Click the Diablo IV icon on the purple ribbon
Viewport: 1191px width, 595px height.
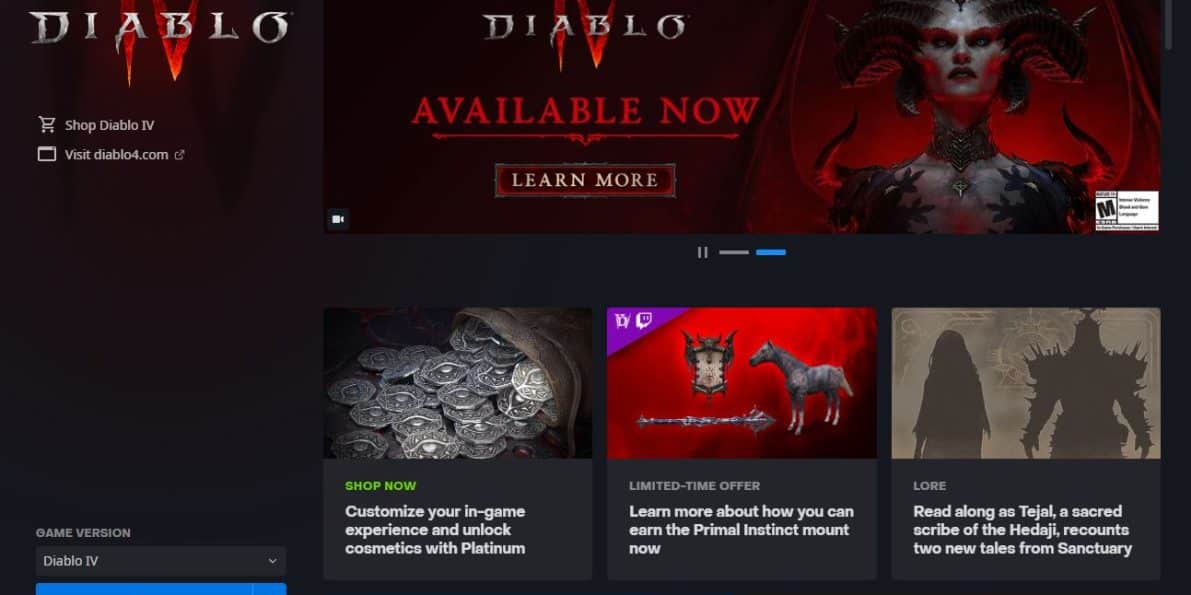(x=622, y=320)
